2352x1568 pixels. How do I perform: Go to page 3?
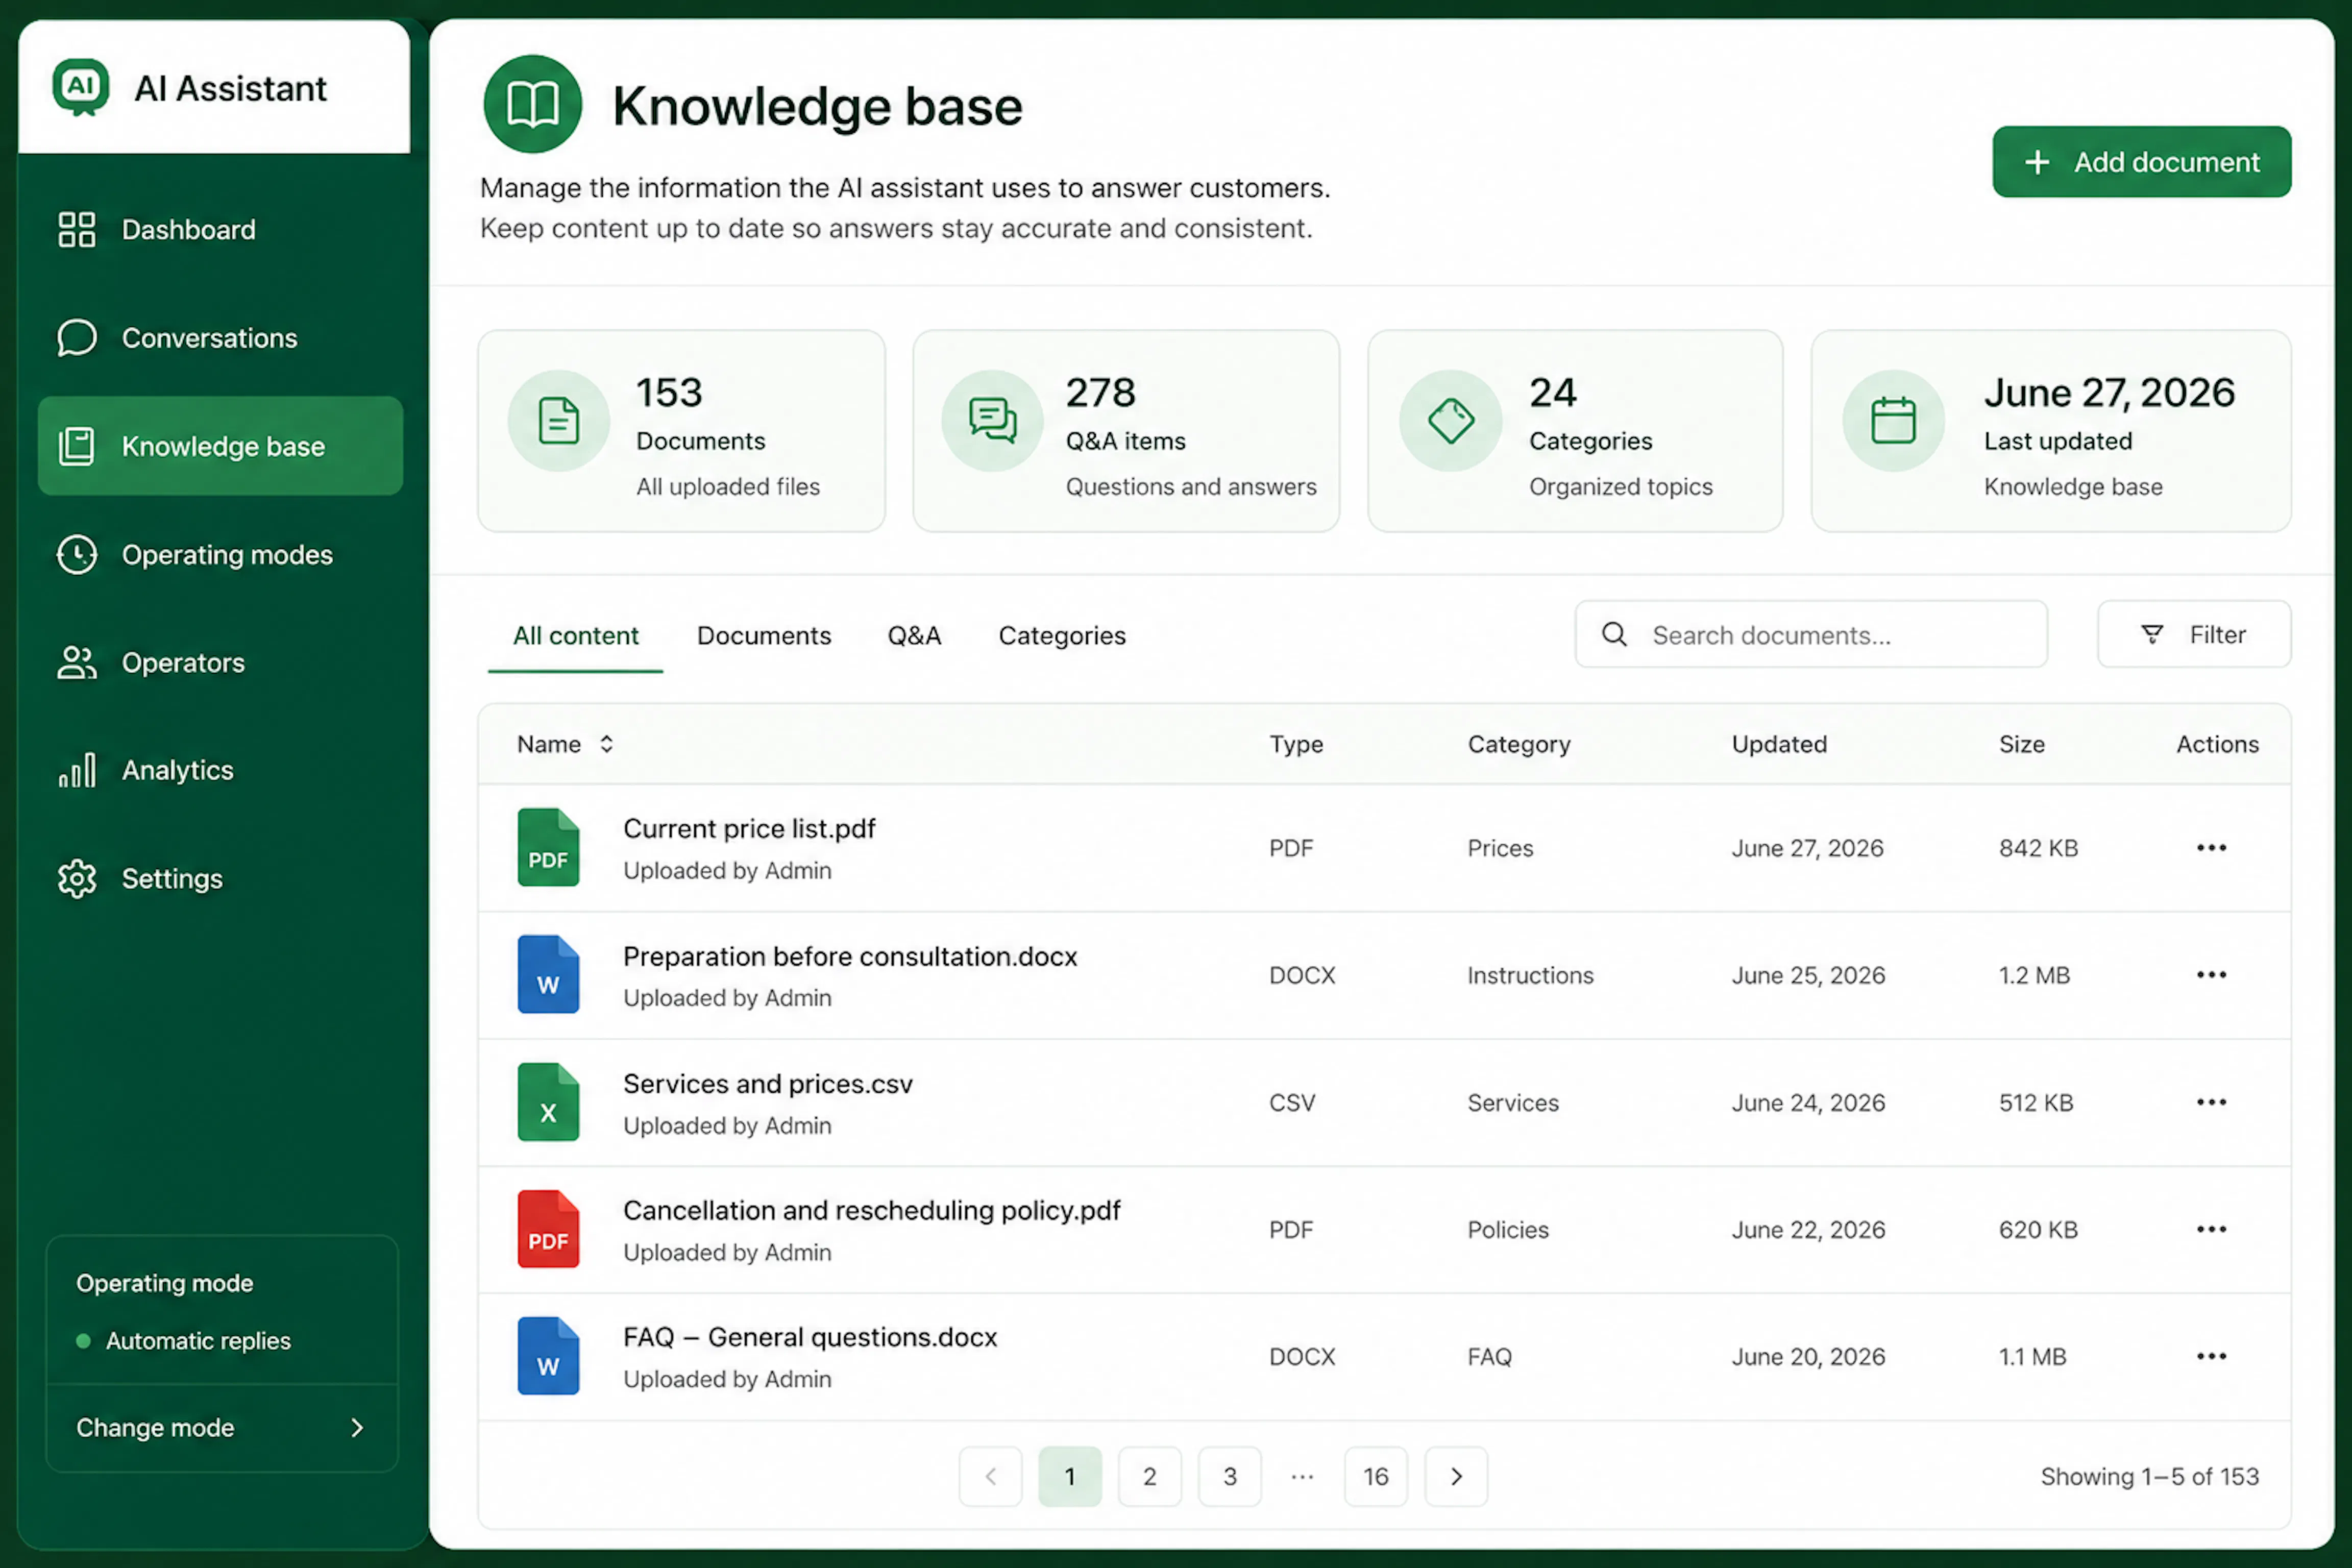click(x=1230, y=1476)
